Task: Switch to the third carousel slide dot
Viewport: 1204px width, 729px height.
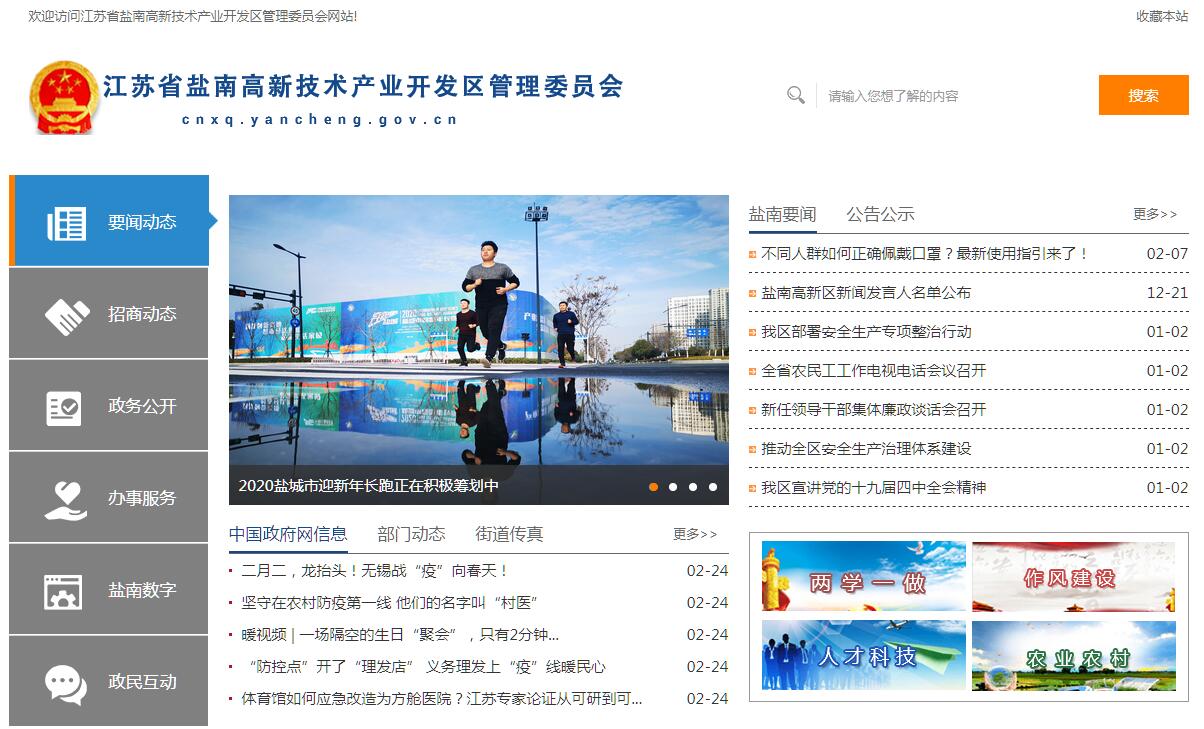Action: [693, 487]
